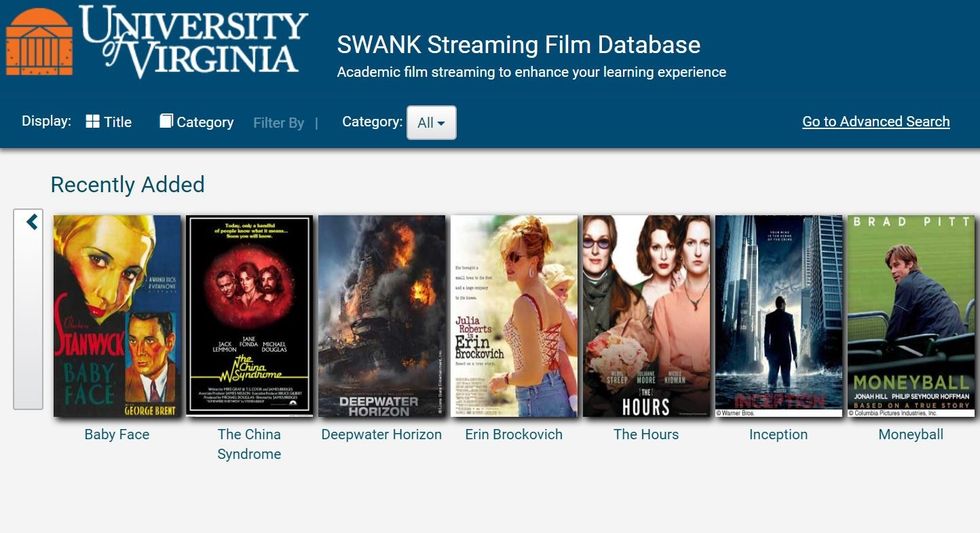980x533 pixels.
Task: Open the Erin Brockovich poster
Action: coord(514,316)
